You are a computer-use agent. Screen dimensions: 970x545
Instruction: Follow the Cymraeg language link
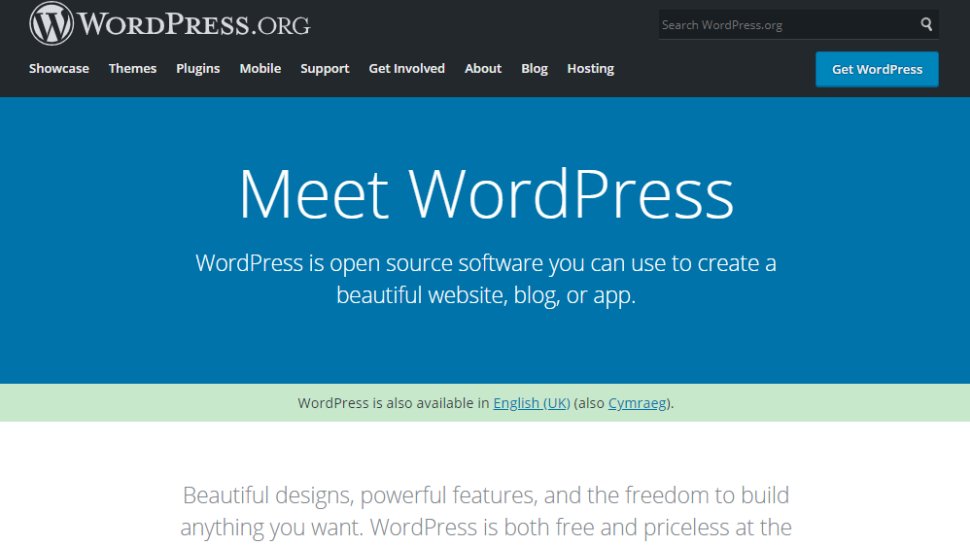click(637, 403)
